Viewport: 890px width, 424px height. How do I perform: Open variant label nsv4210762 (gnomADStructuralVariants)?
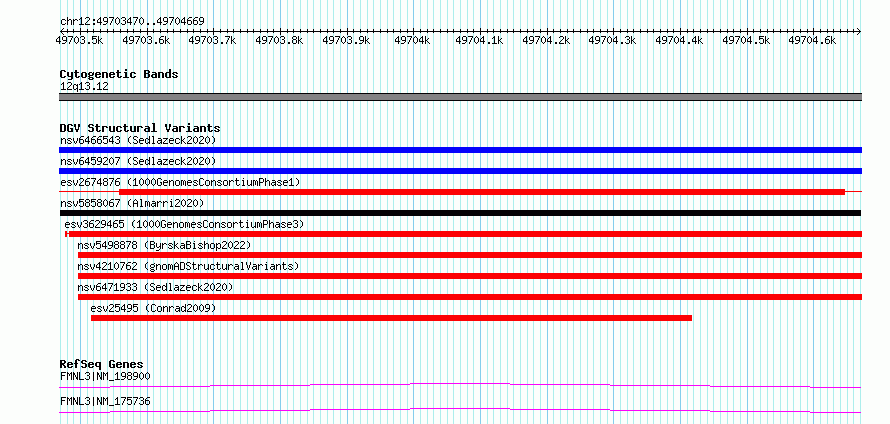tap(188, 266)
